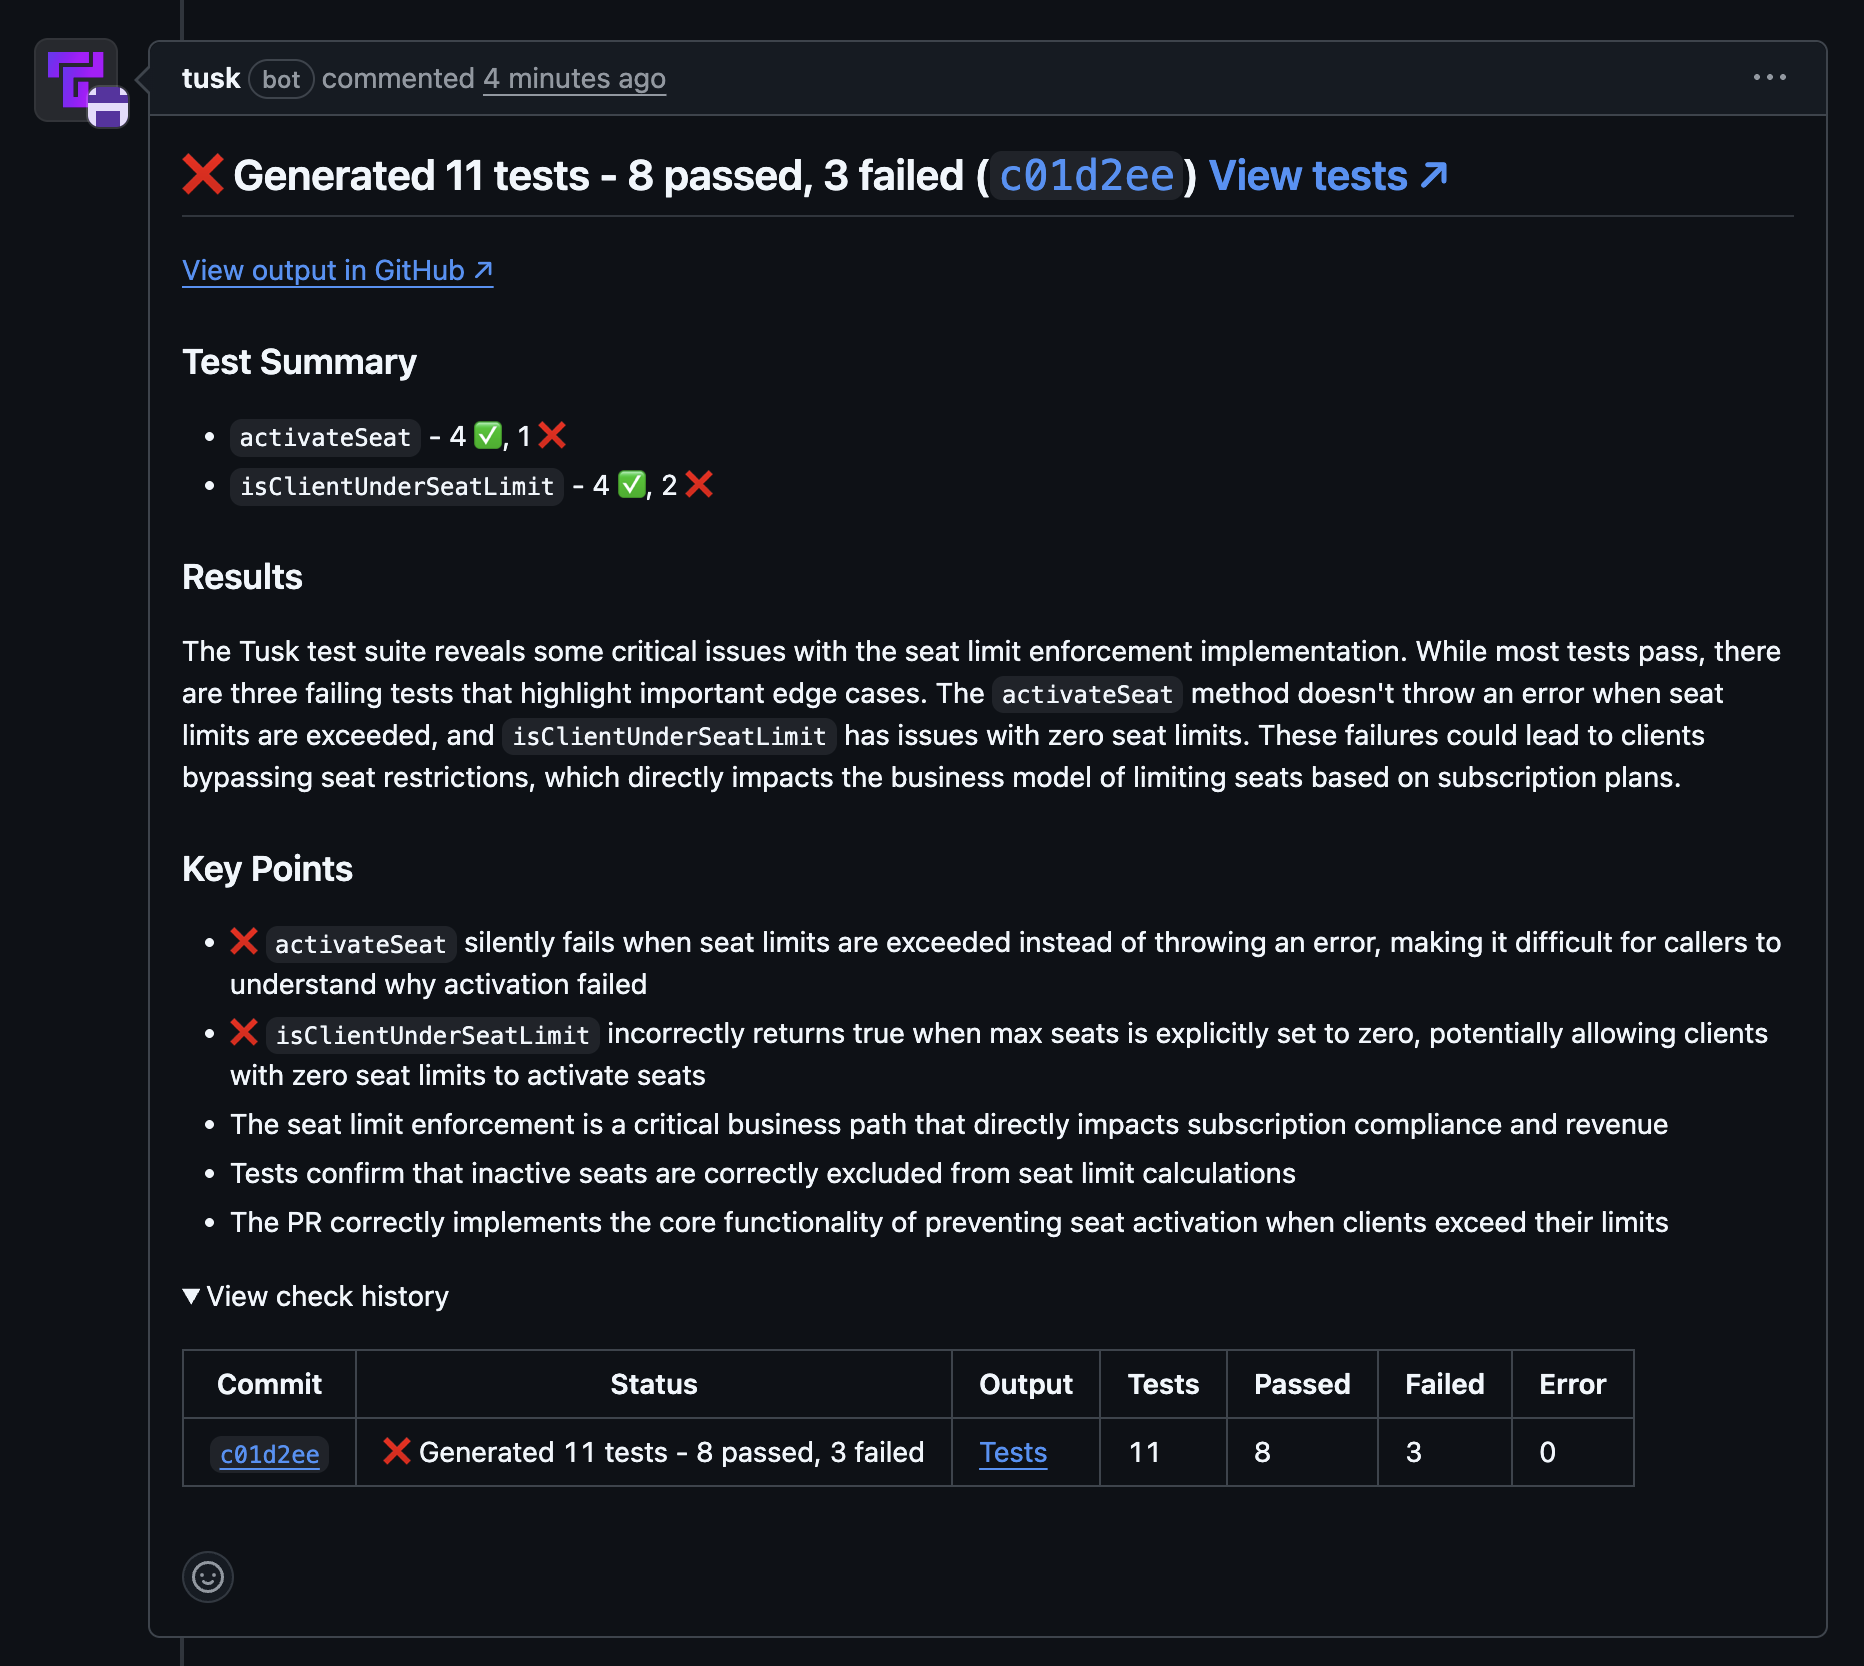Follow the View output in GitHub link

[336, 270]
